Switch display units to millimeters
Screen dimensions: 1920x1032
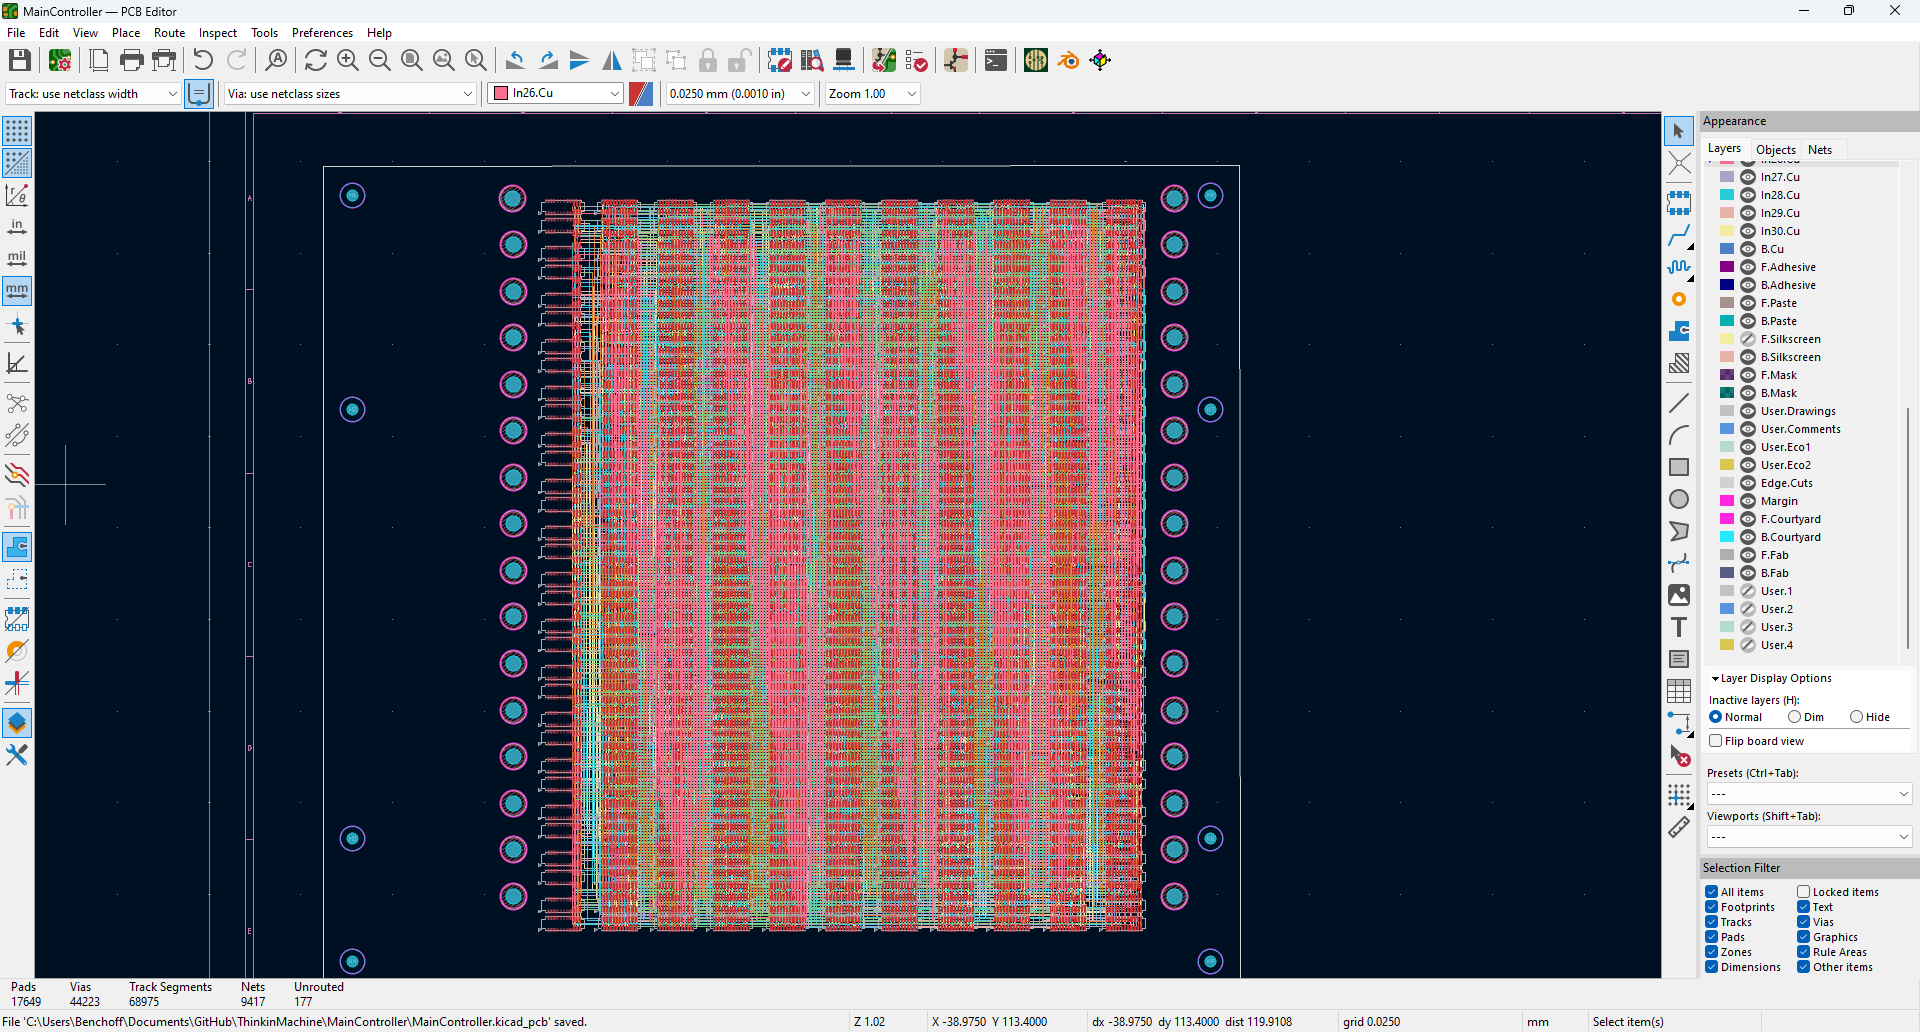(17, 291)
